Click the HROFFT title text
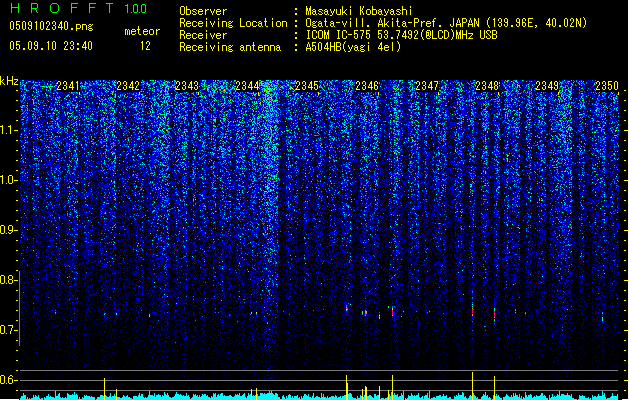629x400 pixels. click(62, 8)
